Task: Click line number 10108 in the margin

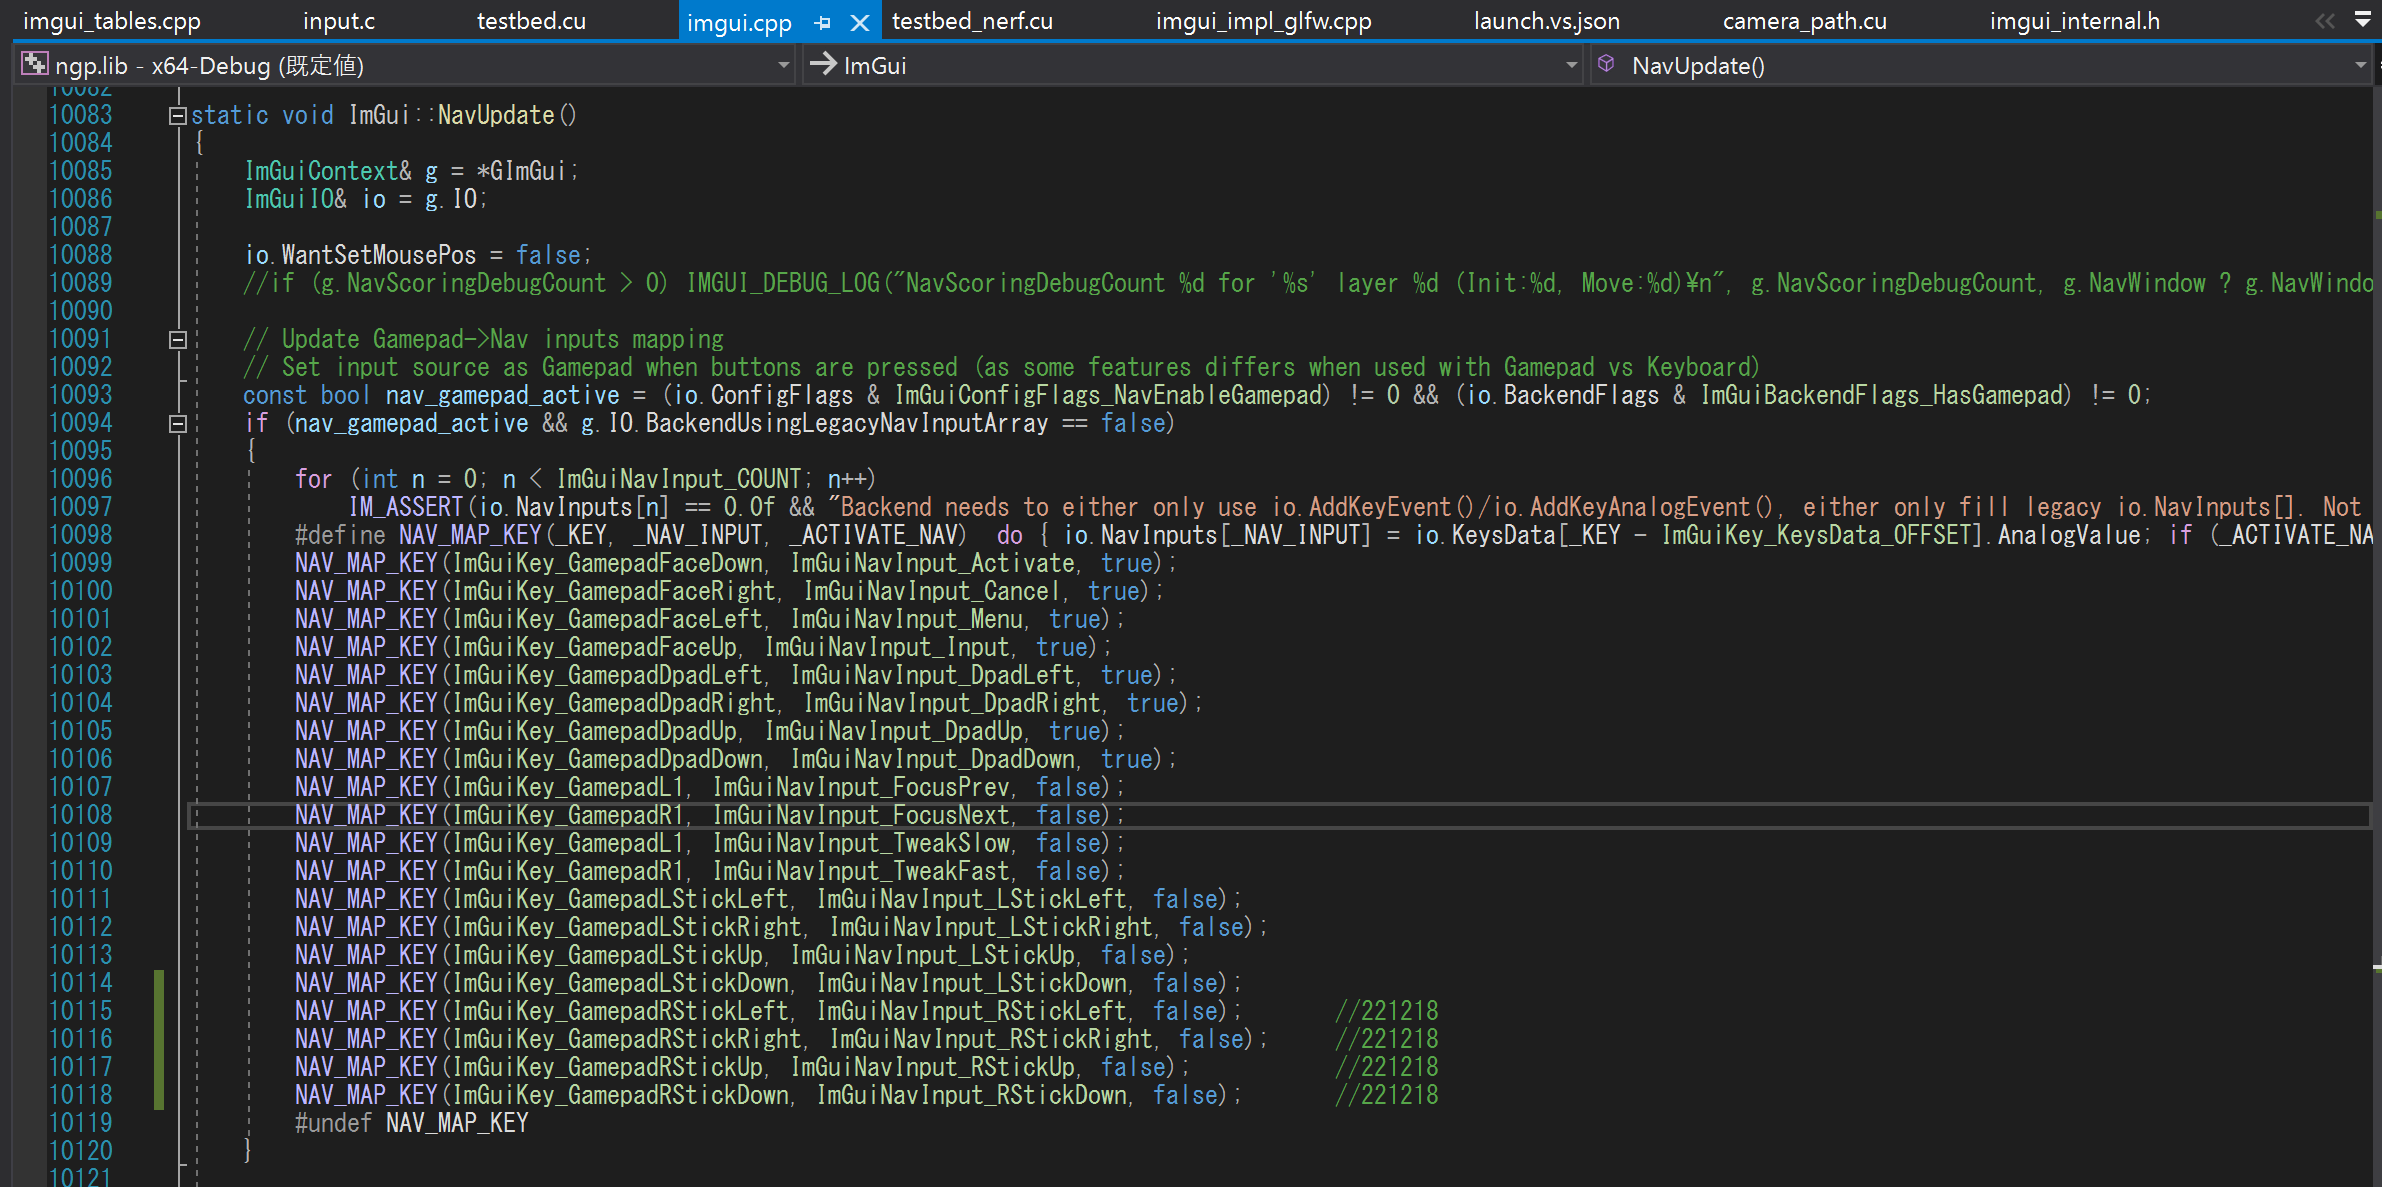Action: coord(81,815)
